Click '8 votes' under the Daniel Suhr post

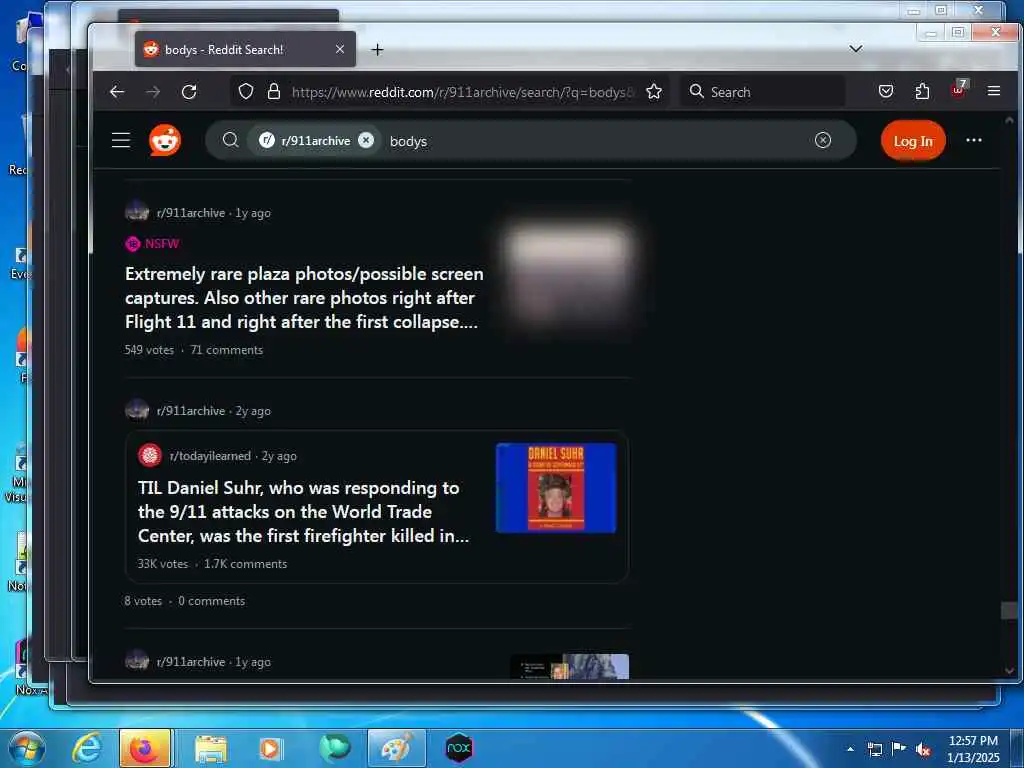point(143,601)
